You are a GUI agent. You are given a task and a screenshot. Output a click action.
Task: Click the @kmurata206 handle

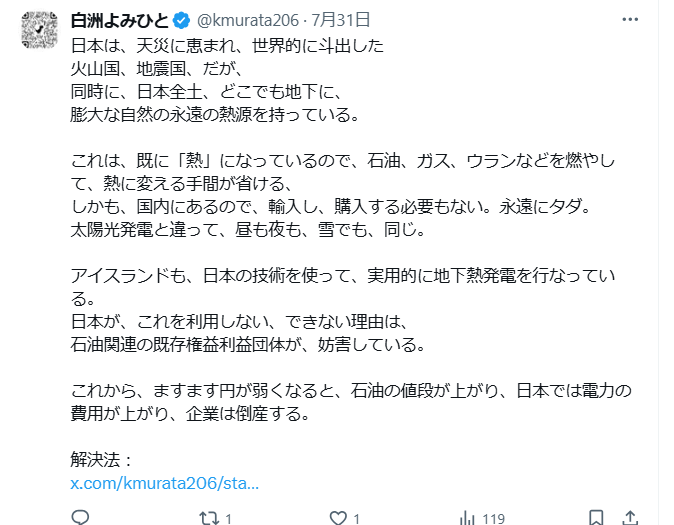pyautogui.click(x=248, y=20)
